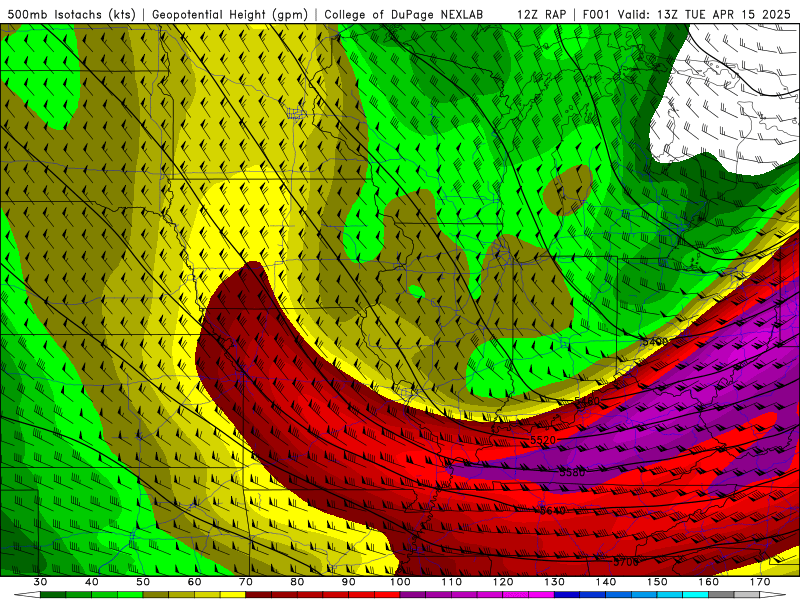
Task: Click the 90 value on the color scale
Action: tap(349, 582)
